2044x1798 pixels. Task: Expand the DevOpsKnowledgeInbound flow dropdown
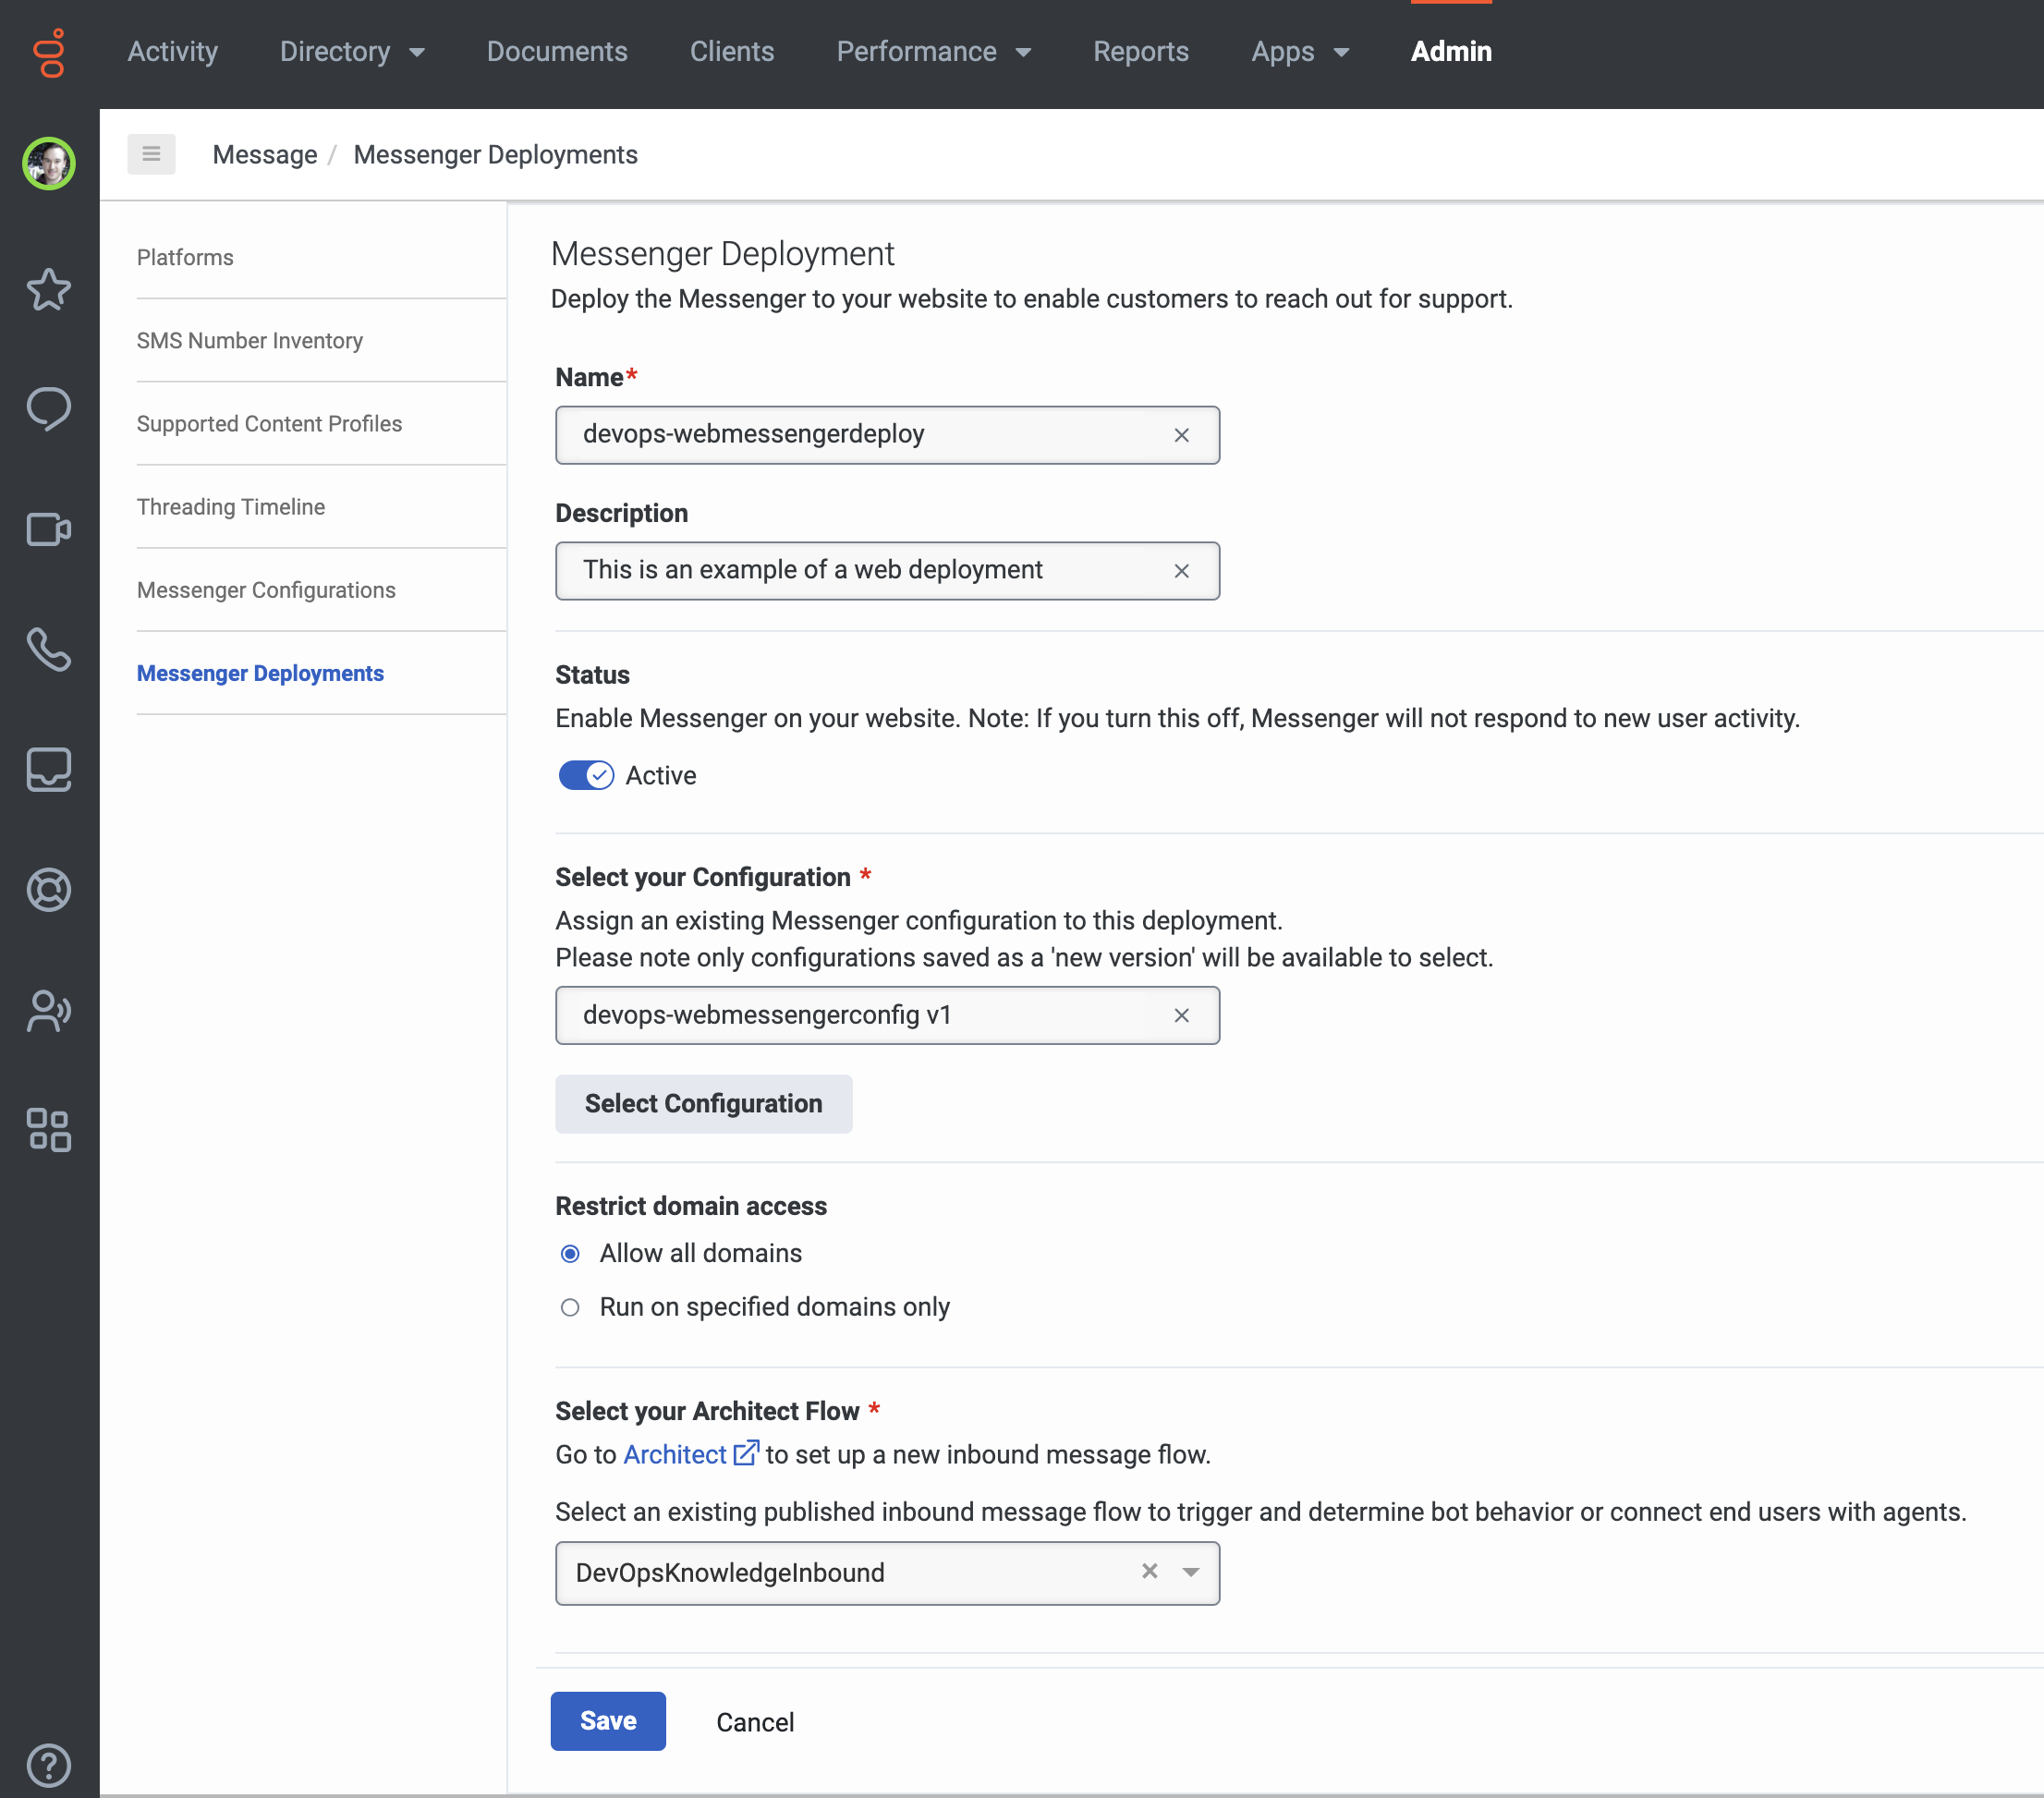coord(1191,1573)
